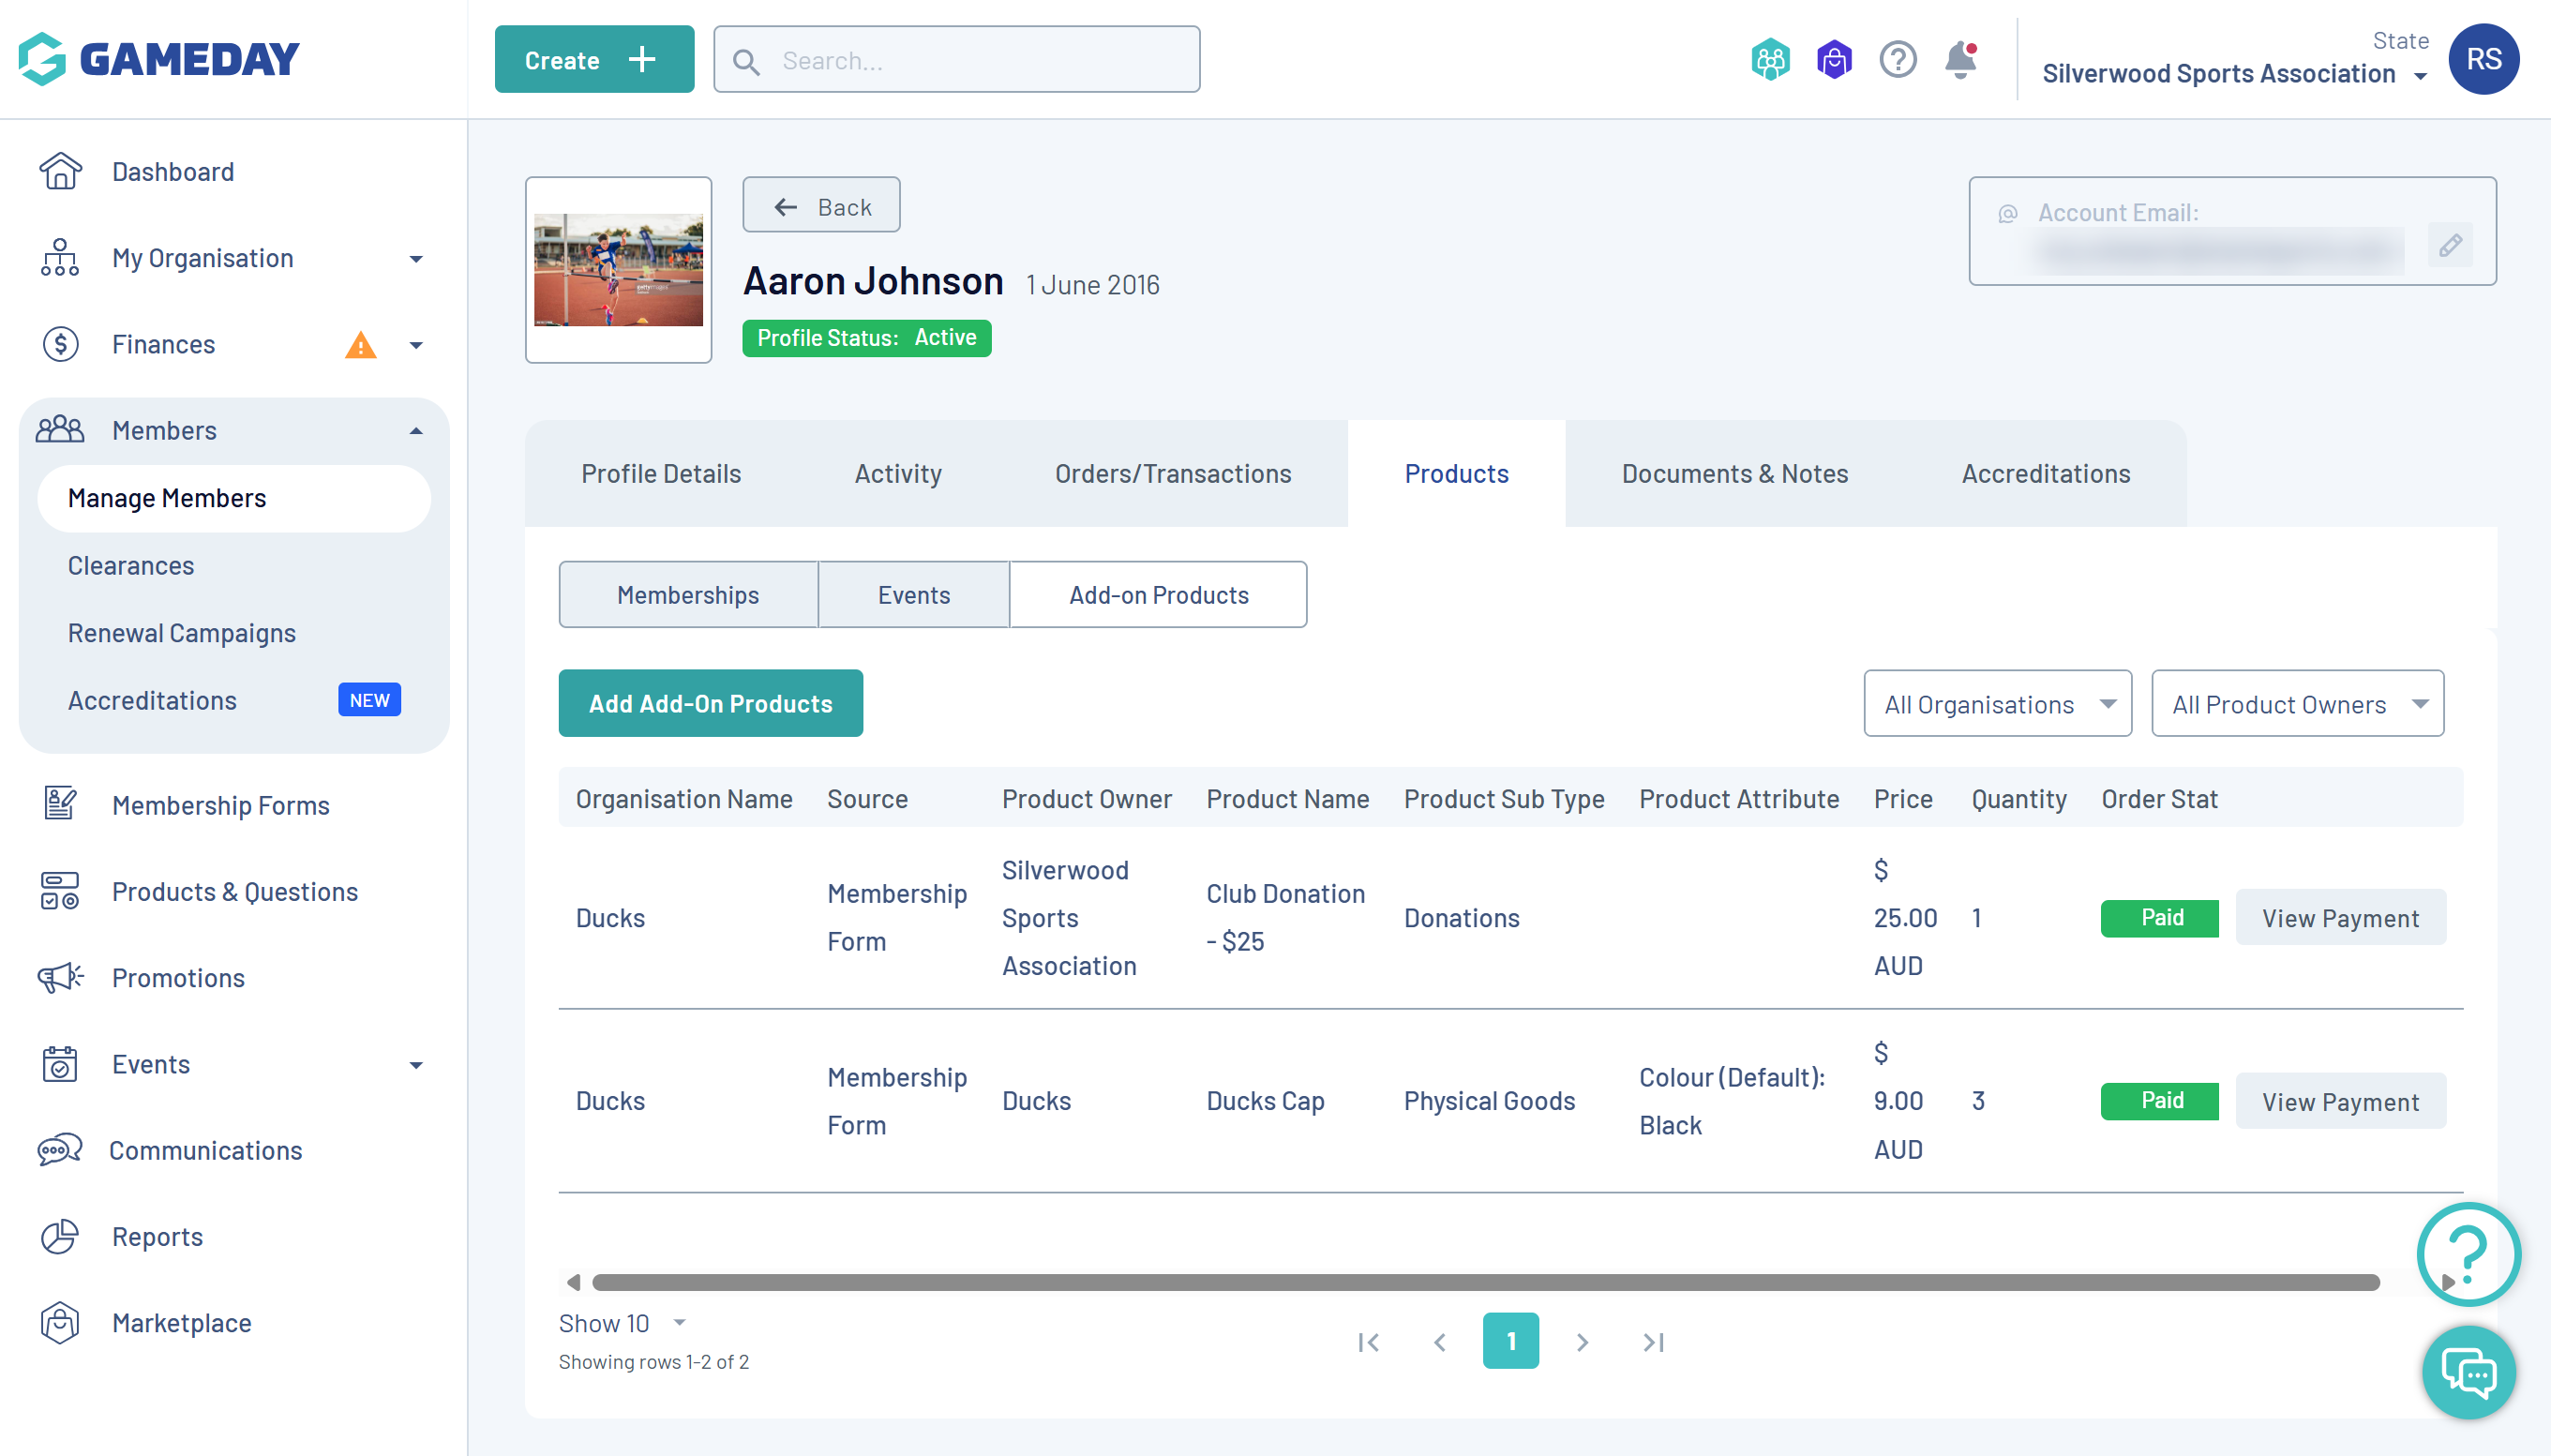Open the All Organisations filter dropdown

tap(1997, 704)
